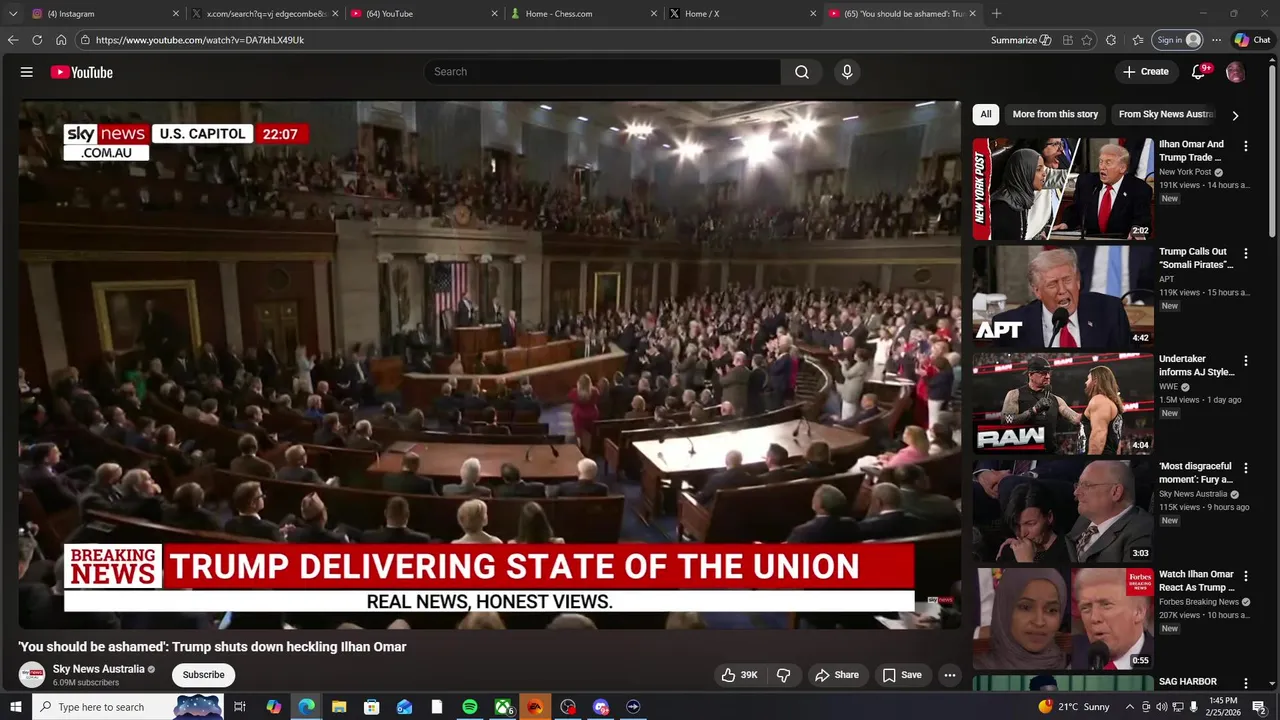The image size is (1280, 720).
Task: Click the Create button
Action: pos(1146,72)
